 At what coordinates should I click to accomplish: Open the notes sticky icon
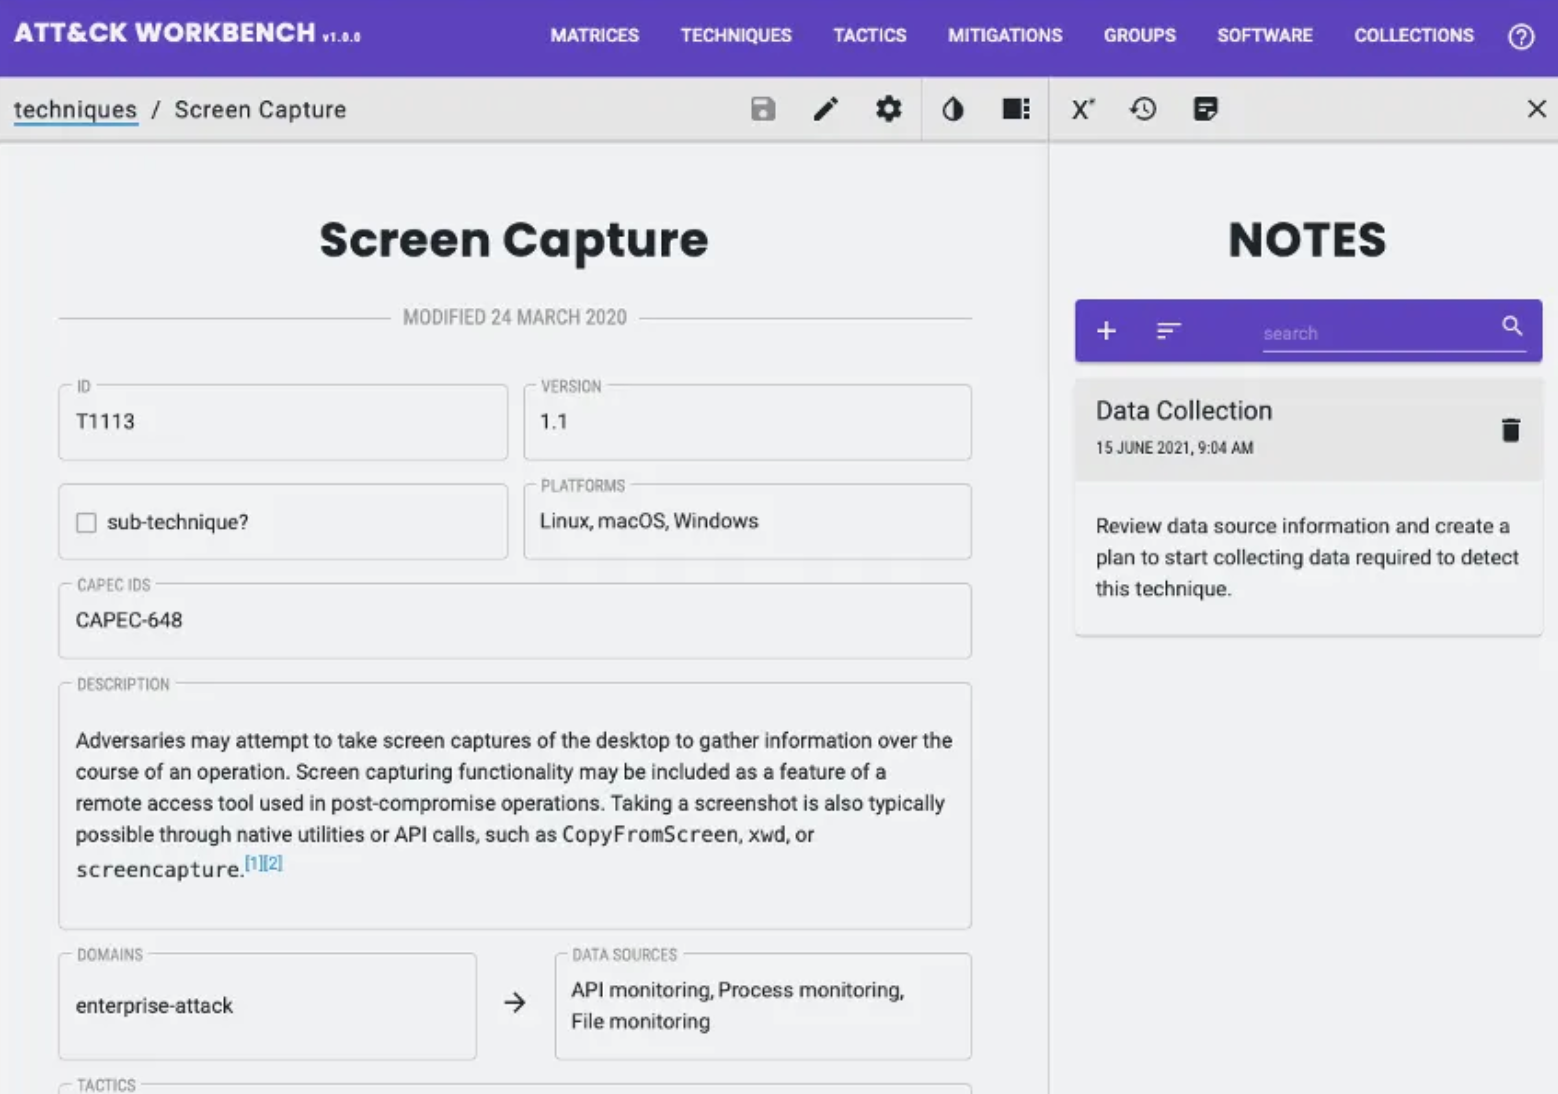(1205, 109)
